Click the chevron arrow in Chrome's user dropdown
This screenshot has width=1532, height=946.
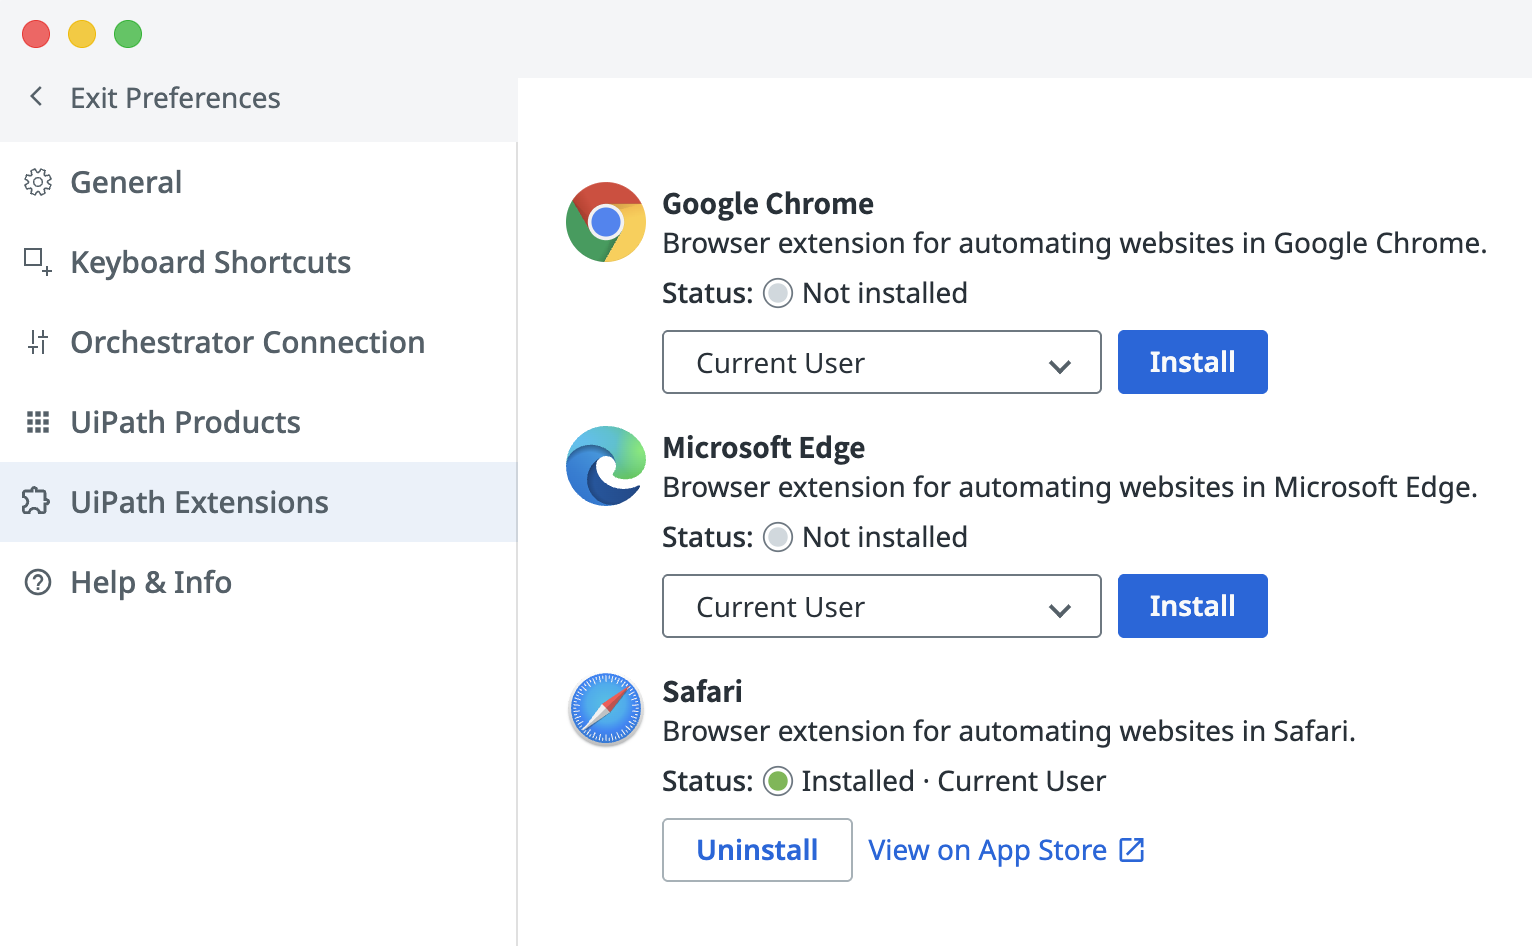[1060, 366]
